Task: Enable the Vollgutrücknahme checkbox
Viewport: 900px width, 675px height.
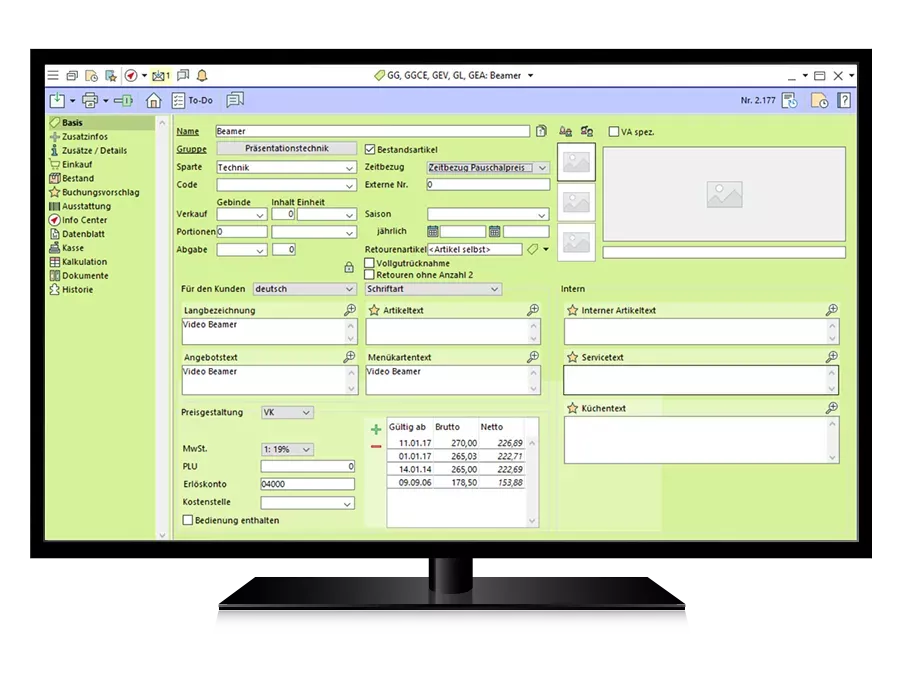Action: [x=370, y=262]
